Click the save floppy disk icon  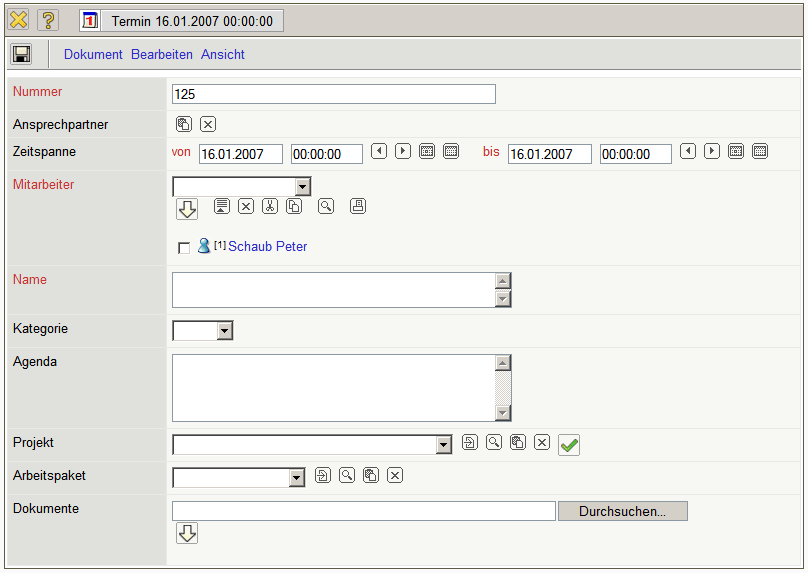click(21, 54)
